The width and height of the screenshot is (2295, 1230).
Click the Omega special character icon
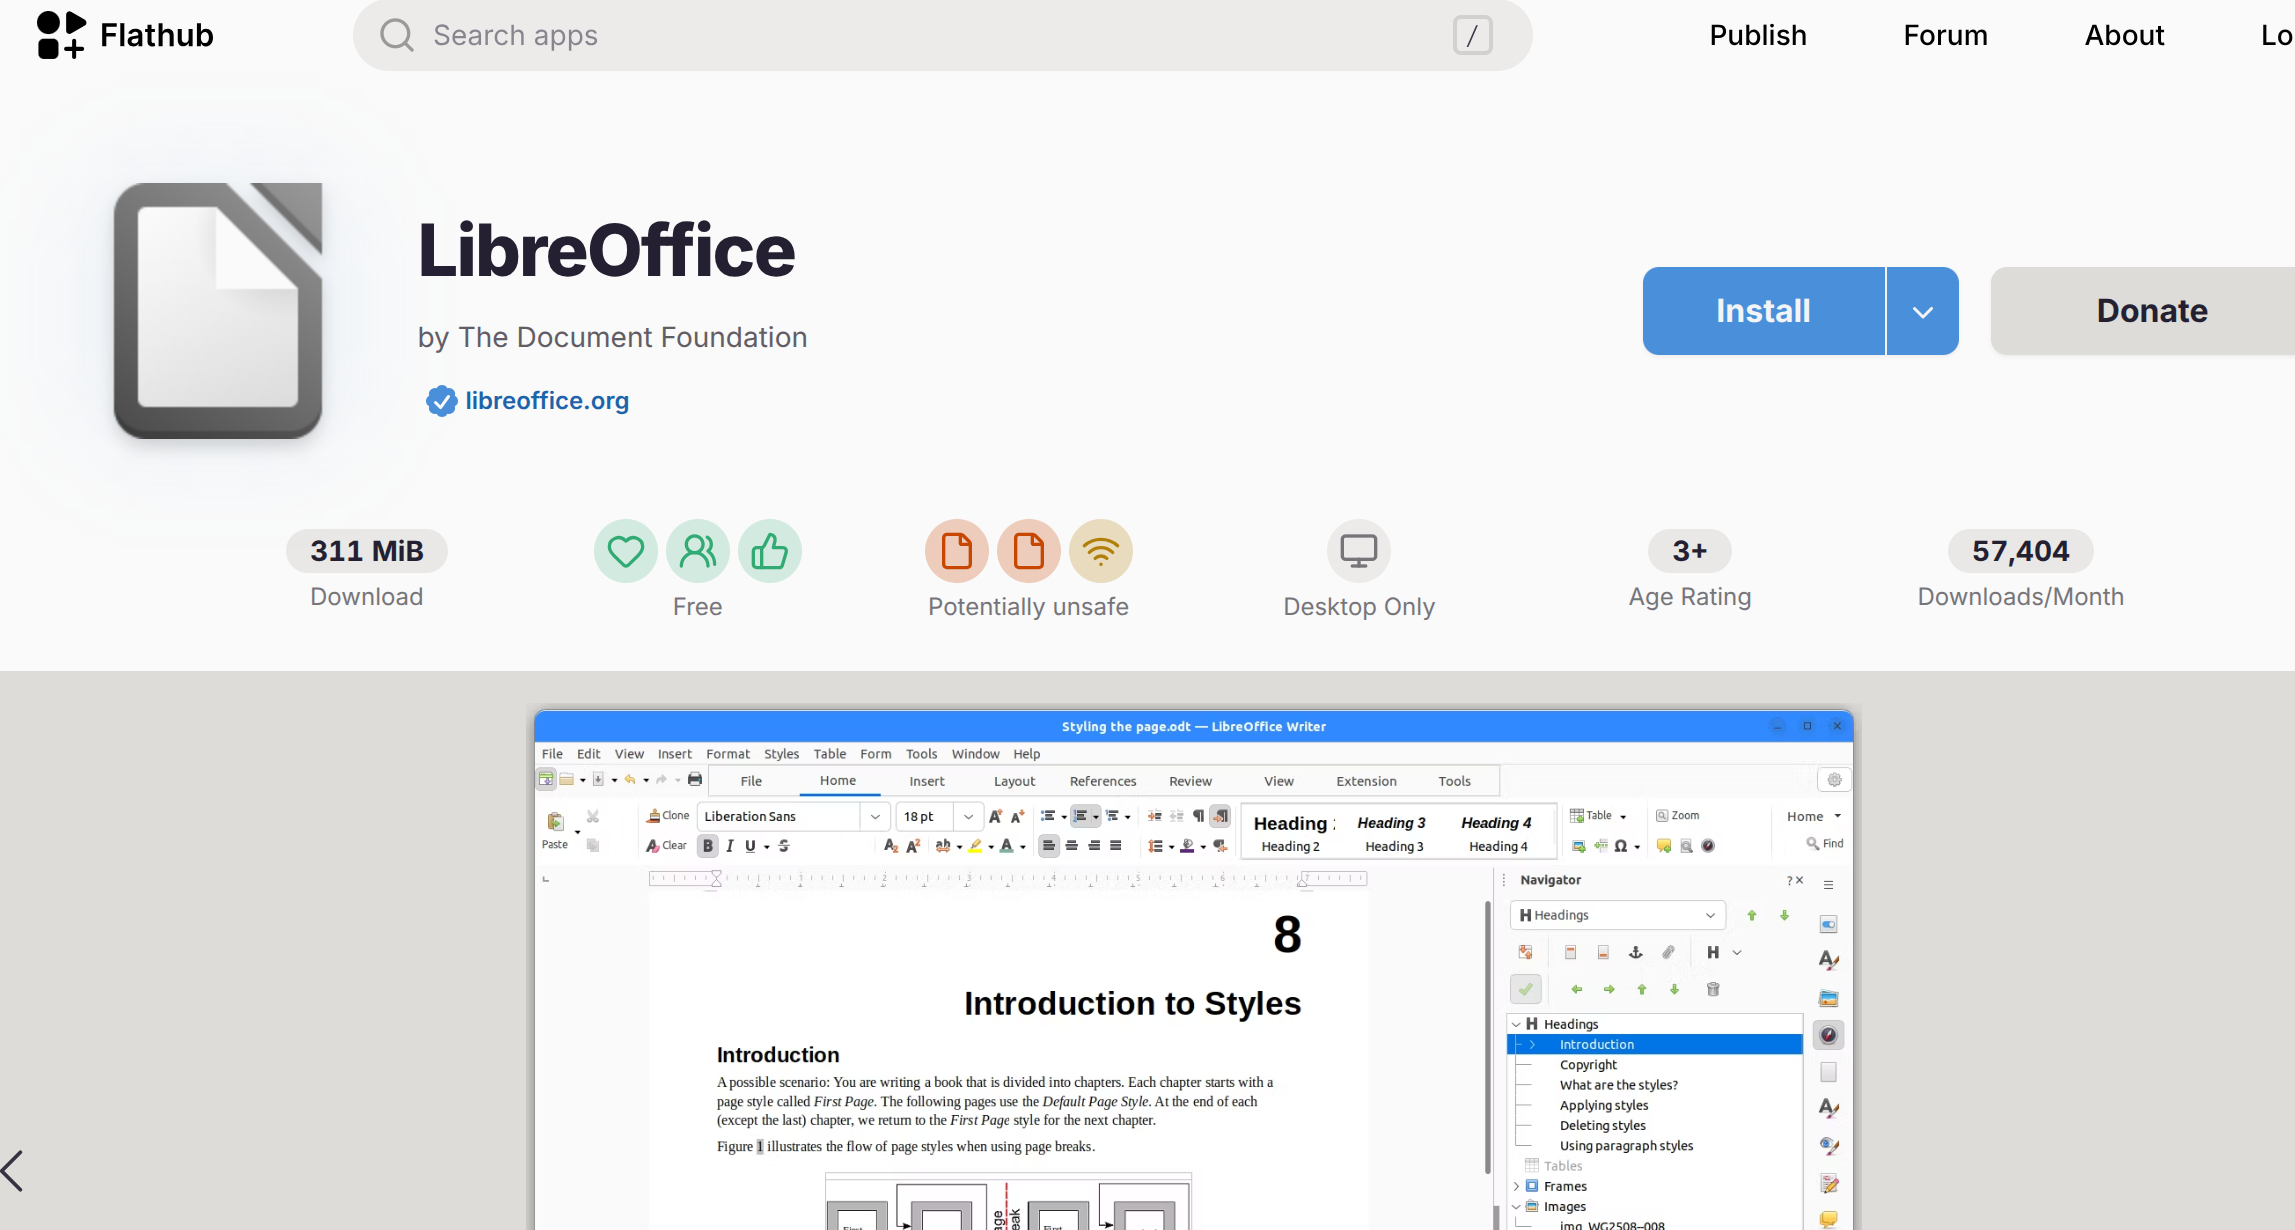[1621, 846]
